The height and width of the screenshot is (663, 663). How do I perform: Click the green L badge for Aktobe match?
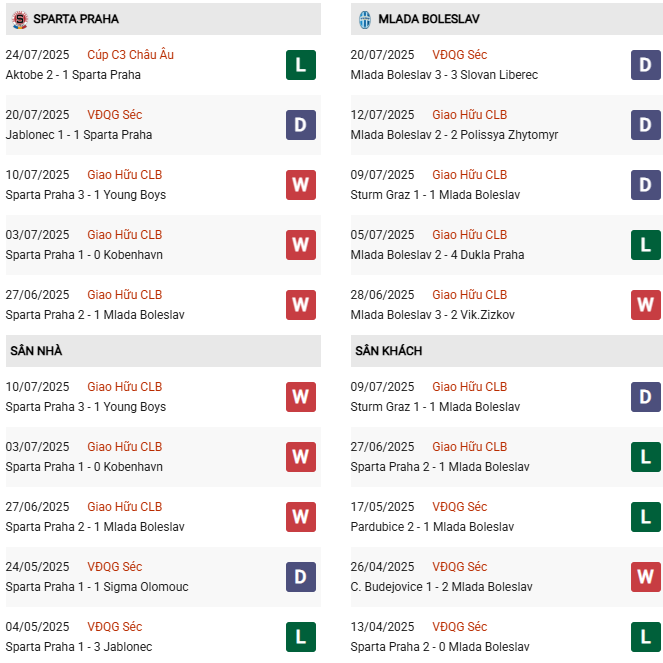(x=301, y=65)
